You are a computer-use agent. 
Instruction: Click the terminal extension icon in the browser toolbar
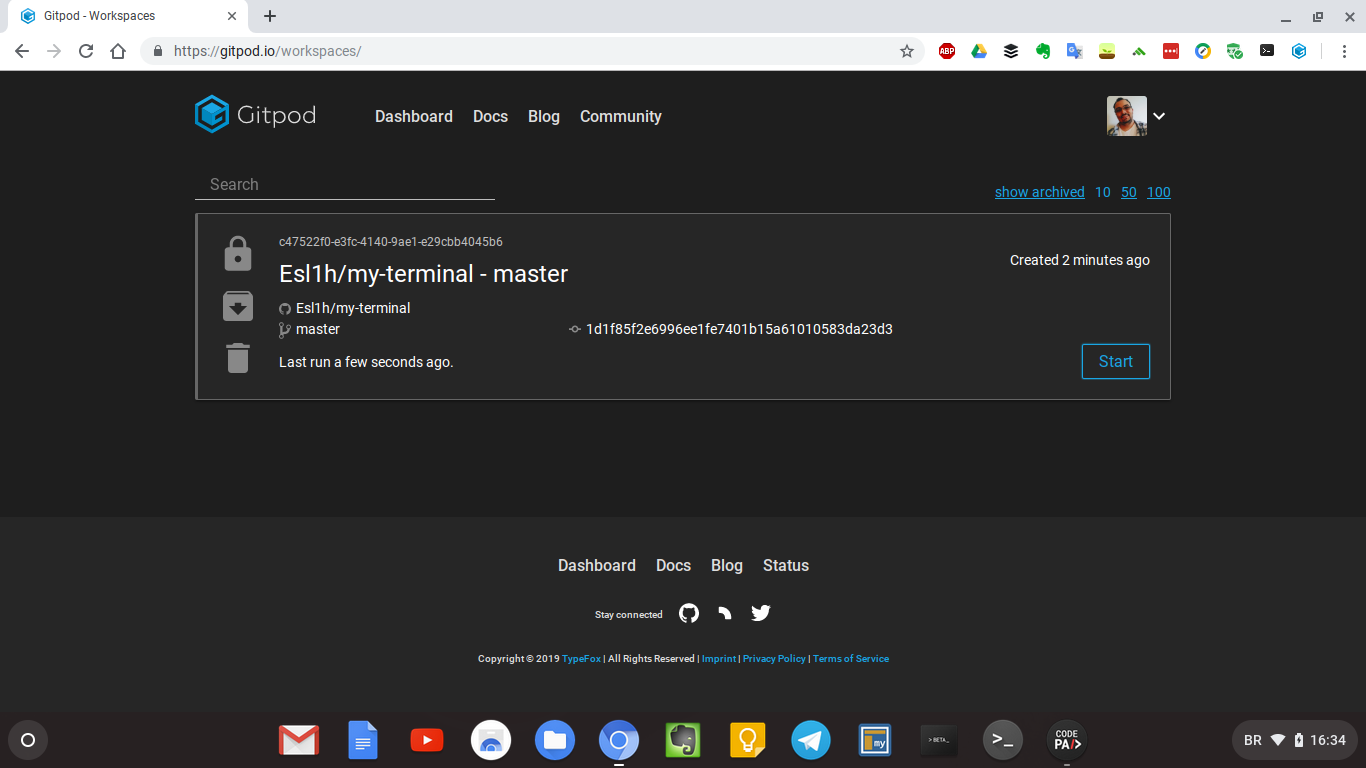click(x=1267, y=51)
